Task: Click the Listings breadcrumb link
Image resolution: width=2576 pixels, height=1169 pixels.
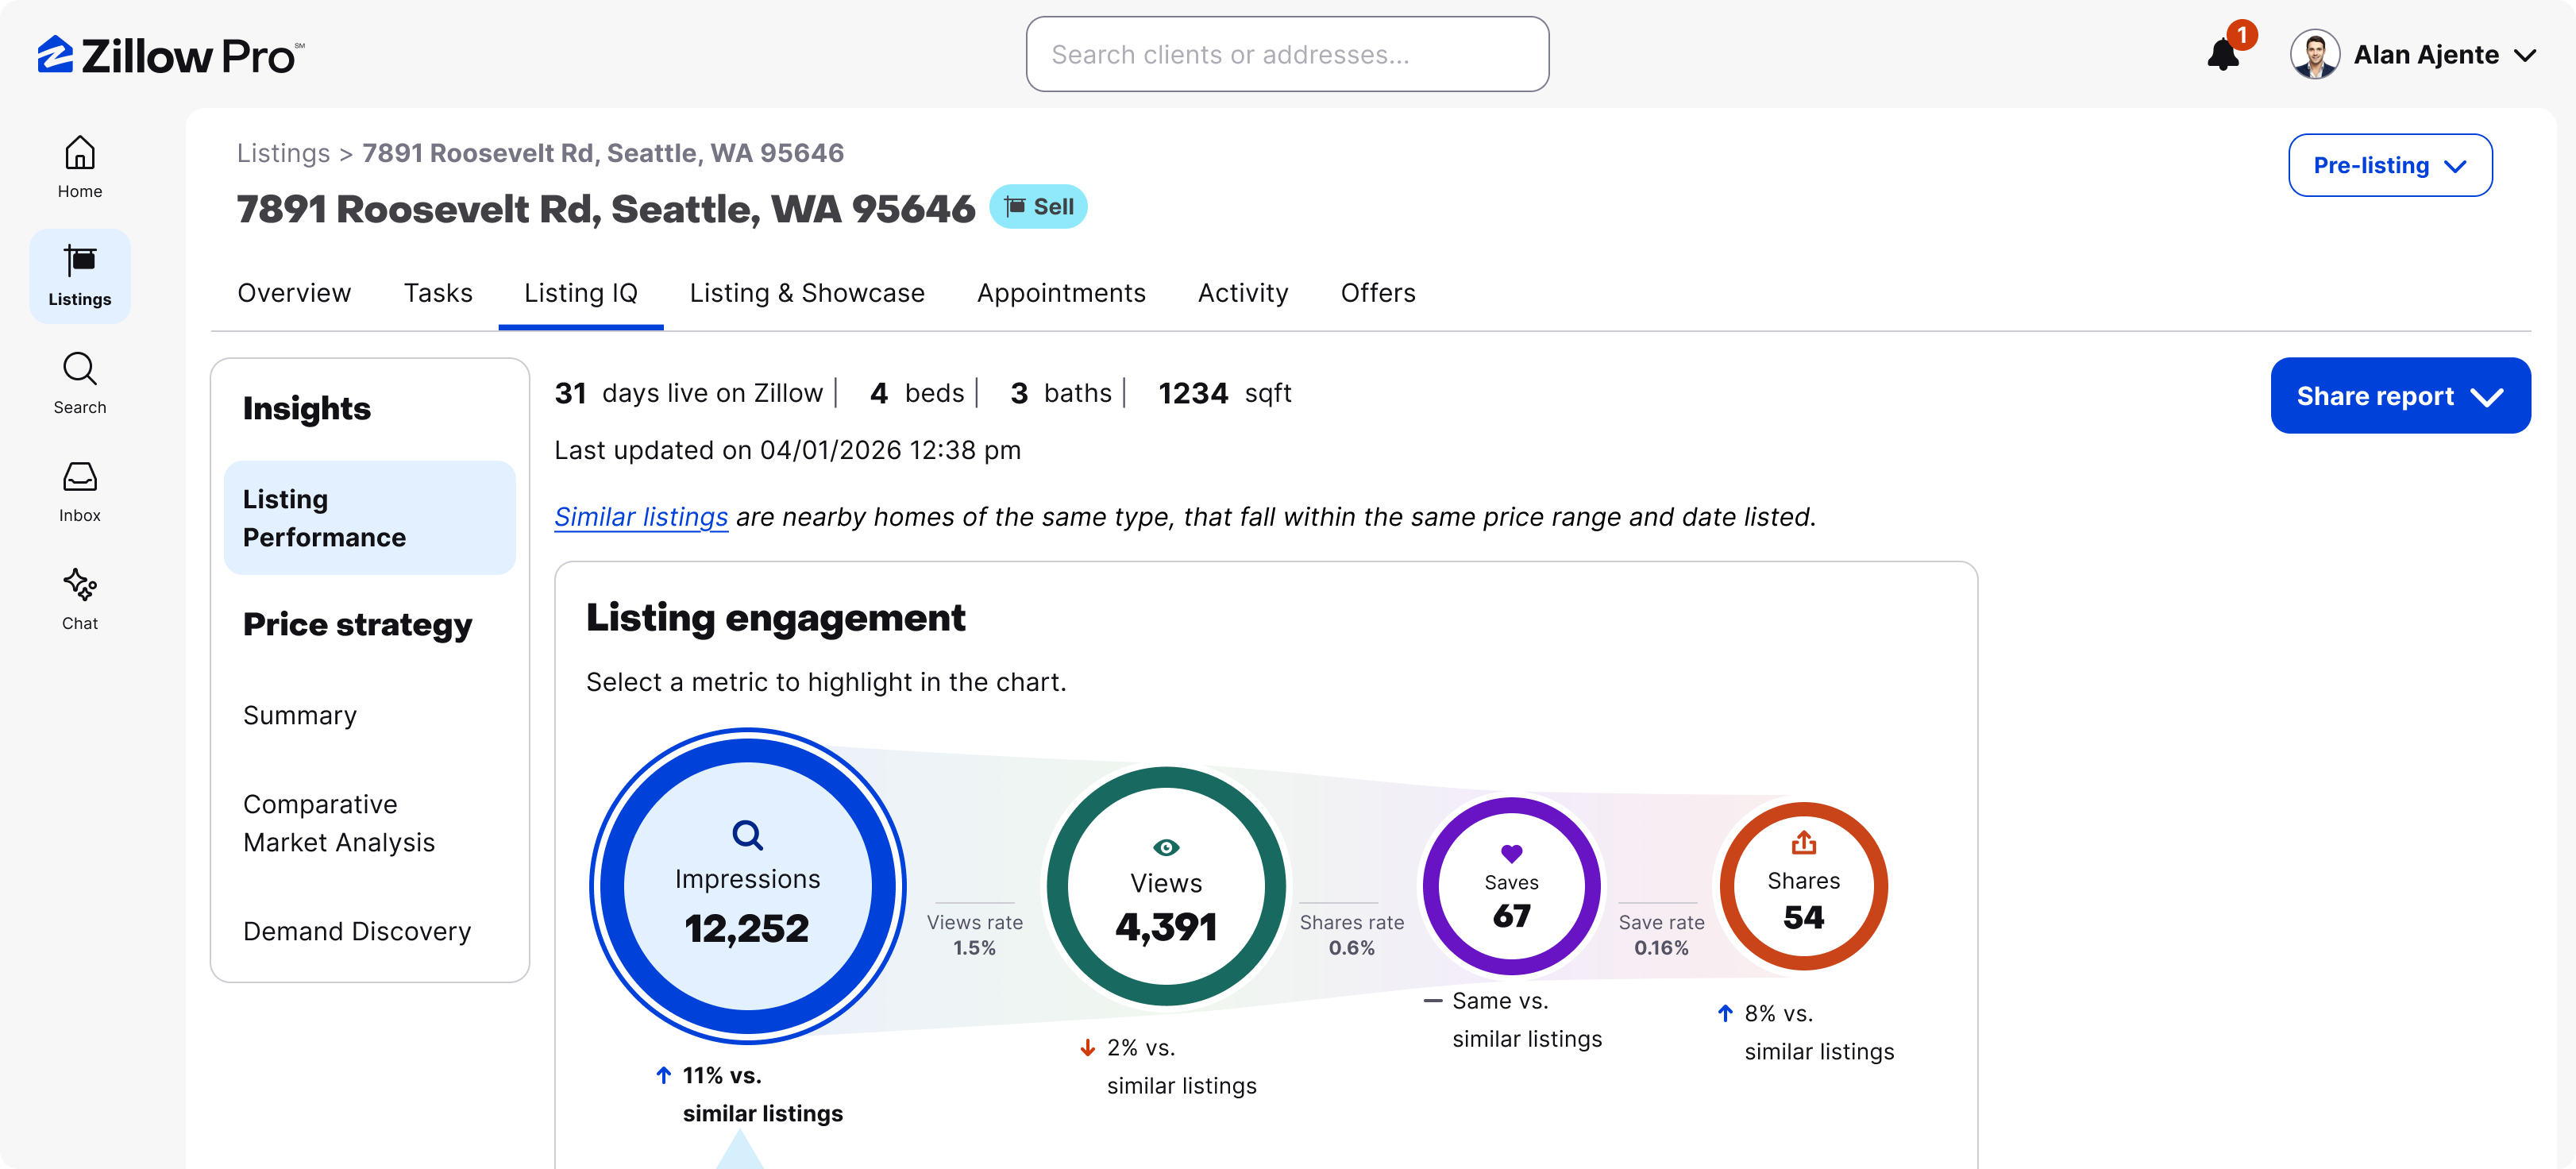Action: click(x=283, y=153)
